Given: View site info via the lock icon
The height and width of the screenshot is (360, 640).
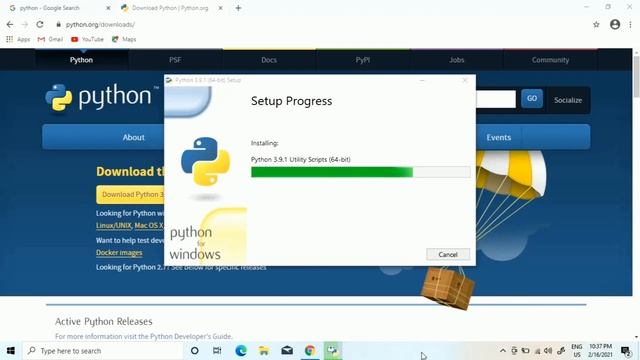Looking at the screenshot, I should [58, 24].
